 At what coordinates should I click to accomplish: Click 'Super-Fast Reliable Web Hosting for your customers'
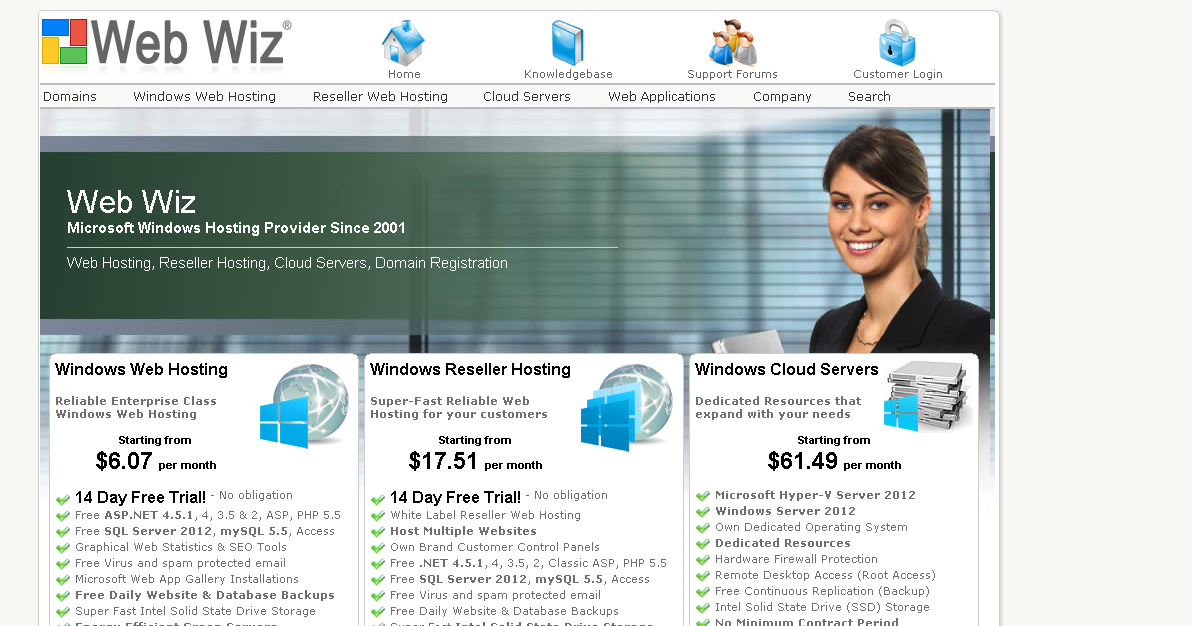[458, 408]
